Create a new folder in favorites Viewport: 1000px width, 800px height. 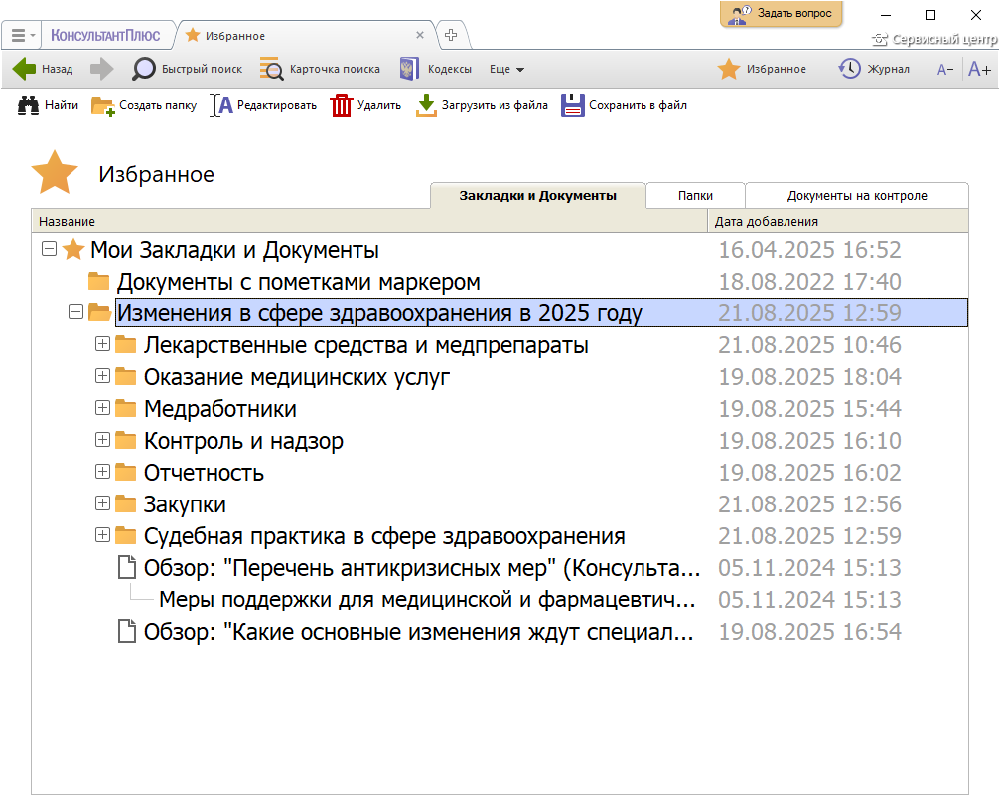point(103,105)
